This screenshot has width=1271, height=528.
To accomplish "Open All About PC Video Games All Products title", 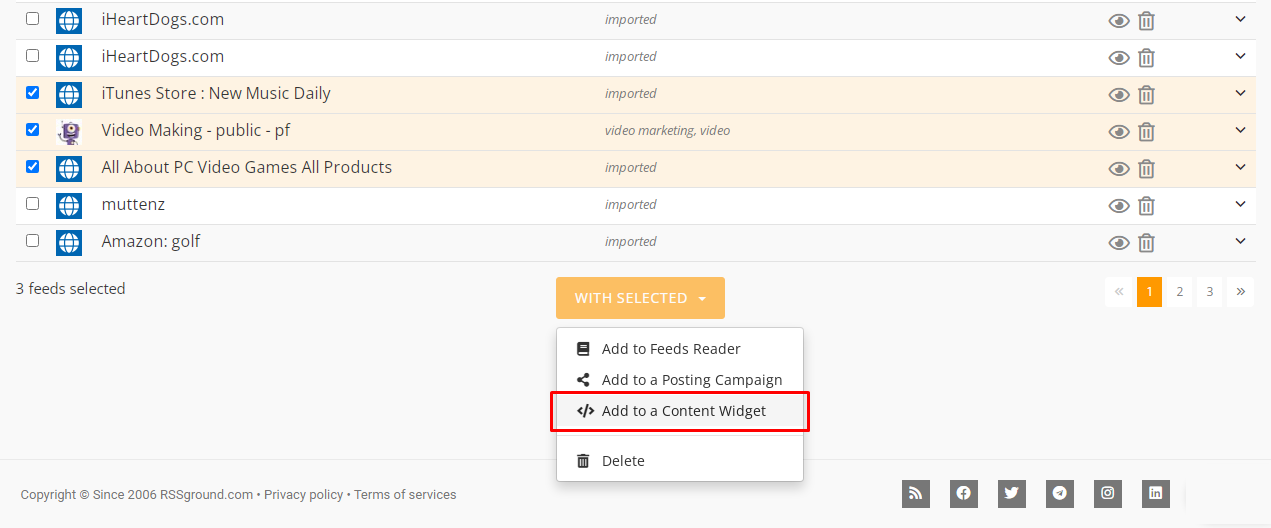I will [x=247, y=167].
